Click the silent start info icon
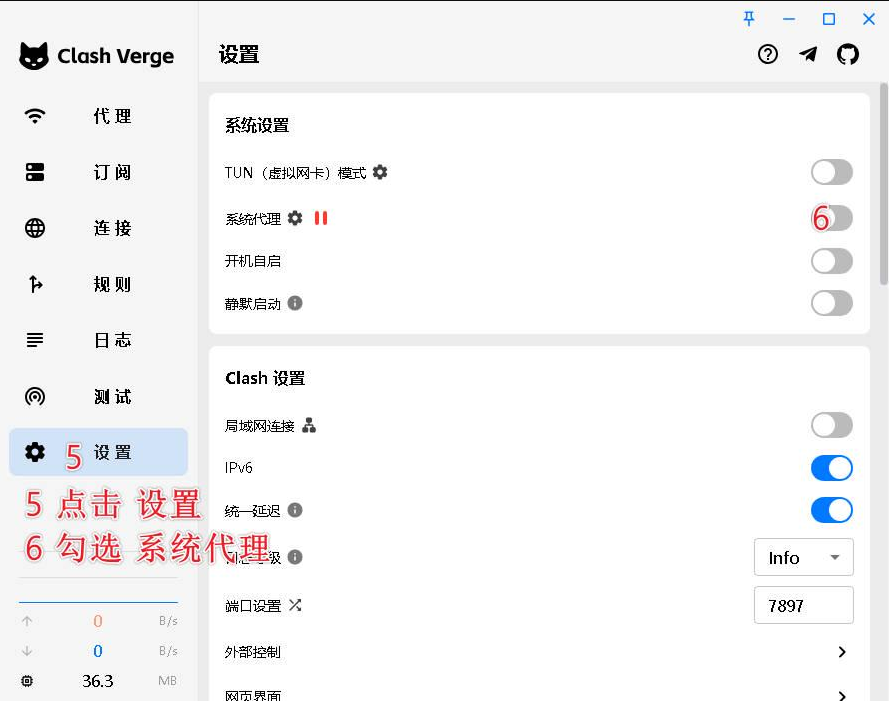889x701 pixels. pyautogui.click(x=295, y=303)
